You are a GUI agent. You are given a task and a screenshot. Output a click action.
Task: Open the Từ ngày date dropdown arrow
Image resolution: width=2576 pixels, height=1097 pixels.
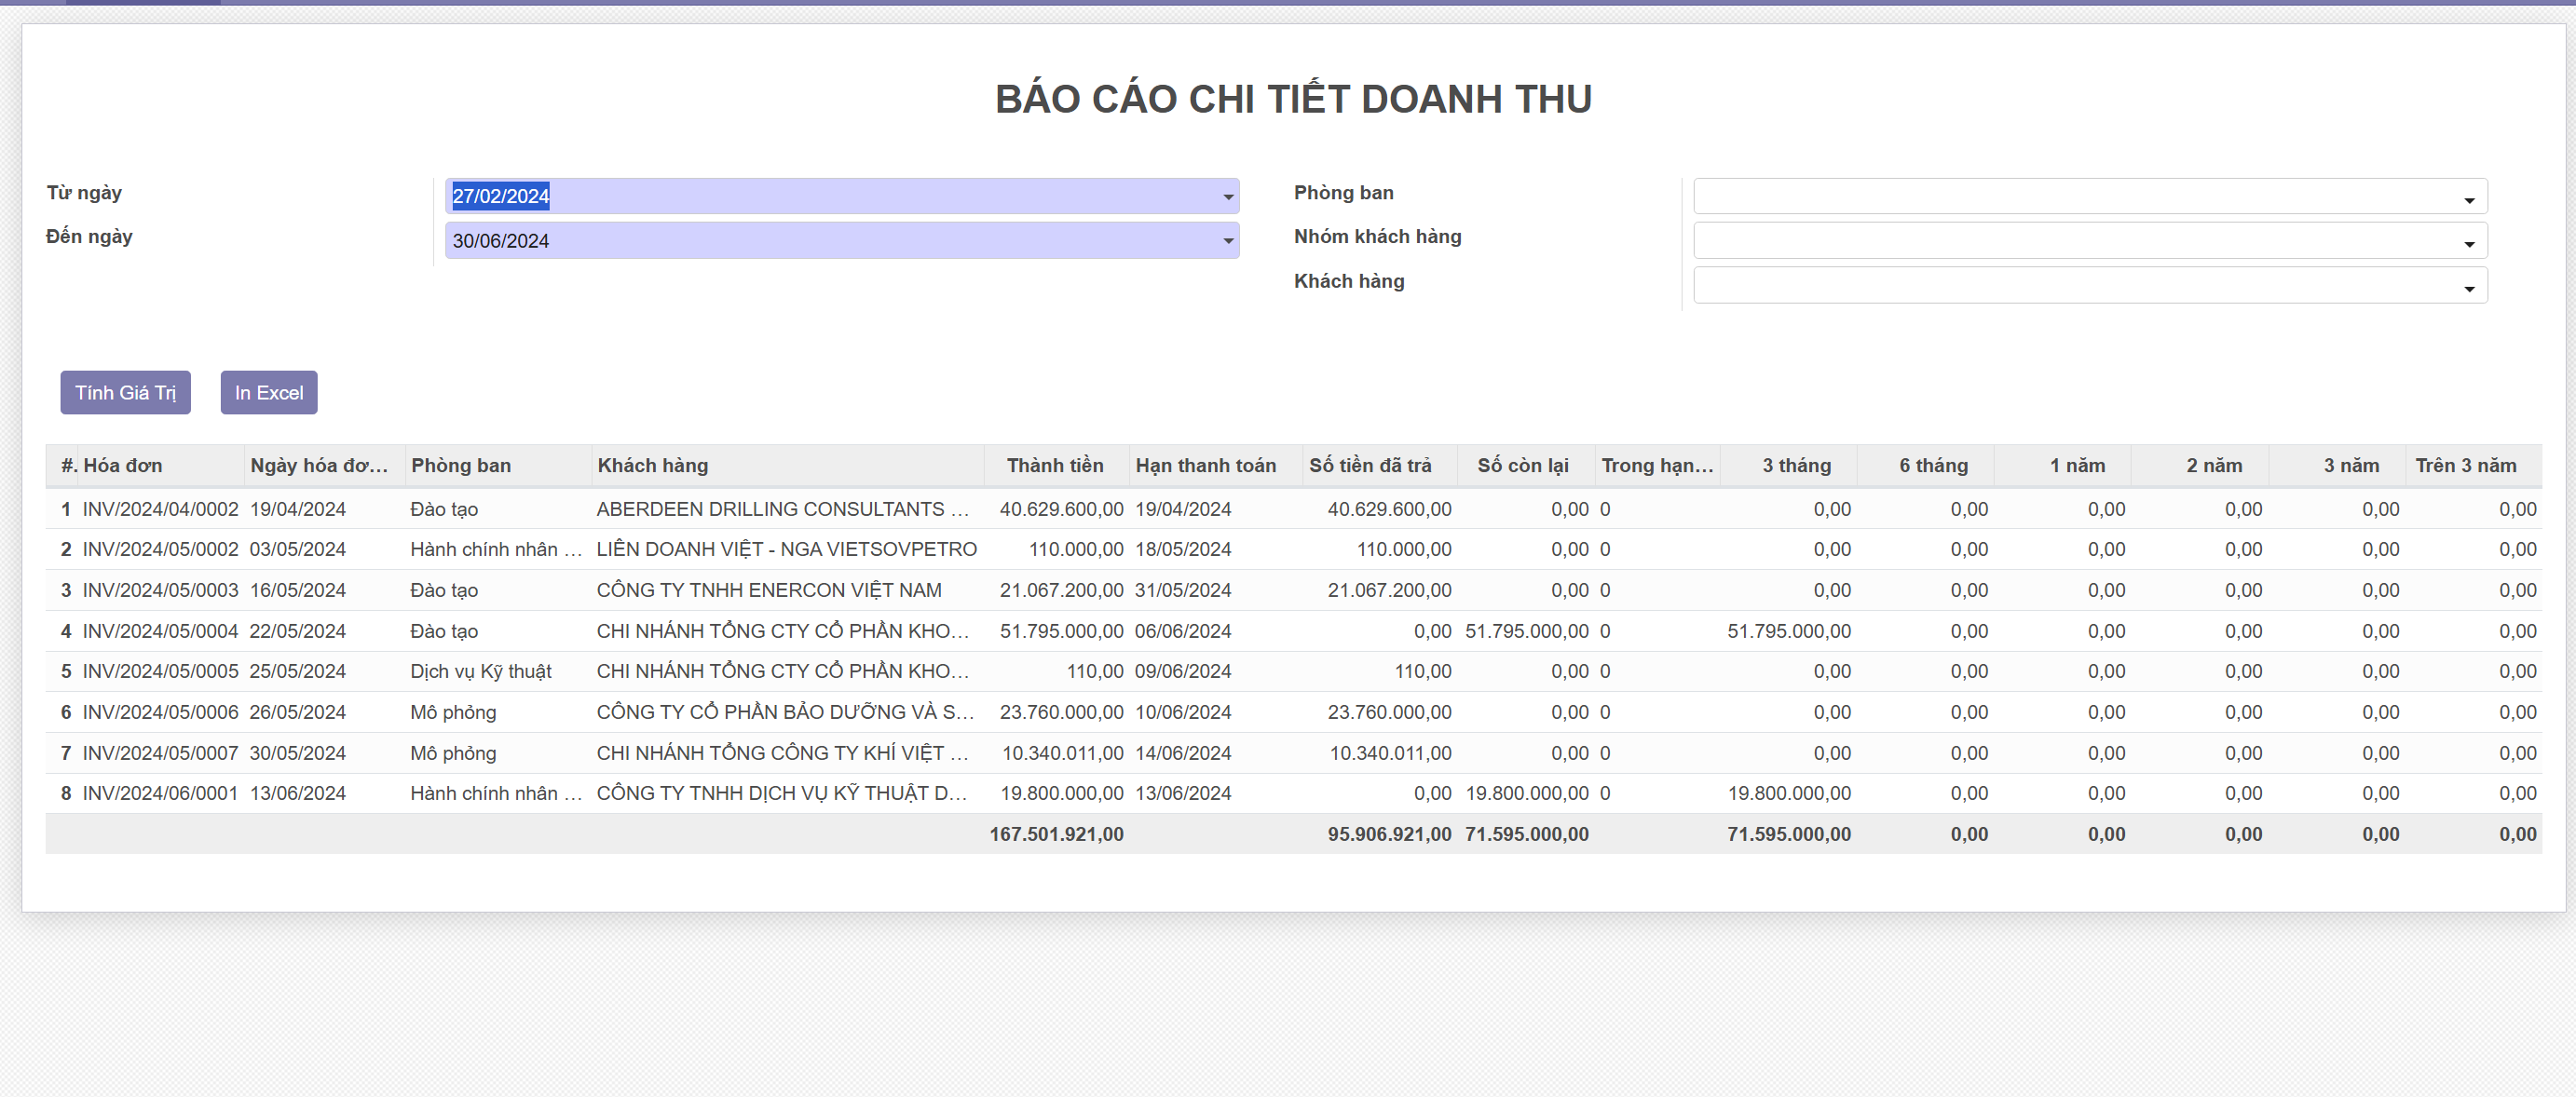pyautogui.click(x=1227, y=197)
